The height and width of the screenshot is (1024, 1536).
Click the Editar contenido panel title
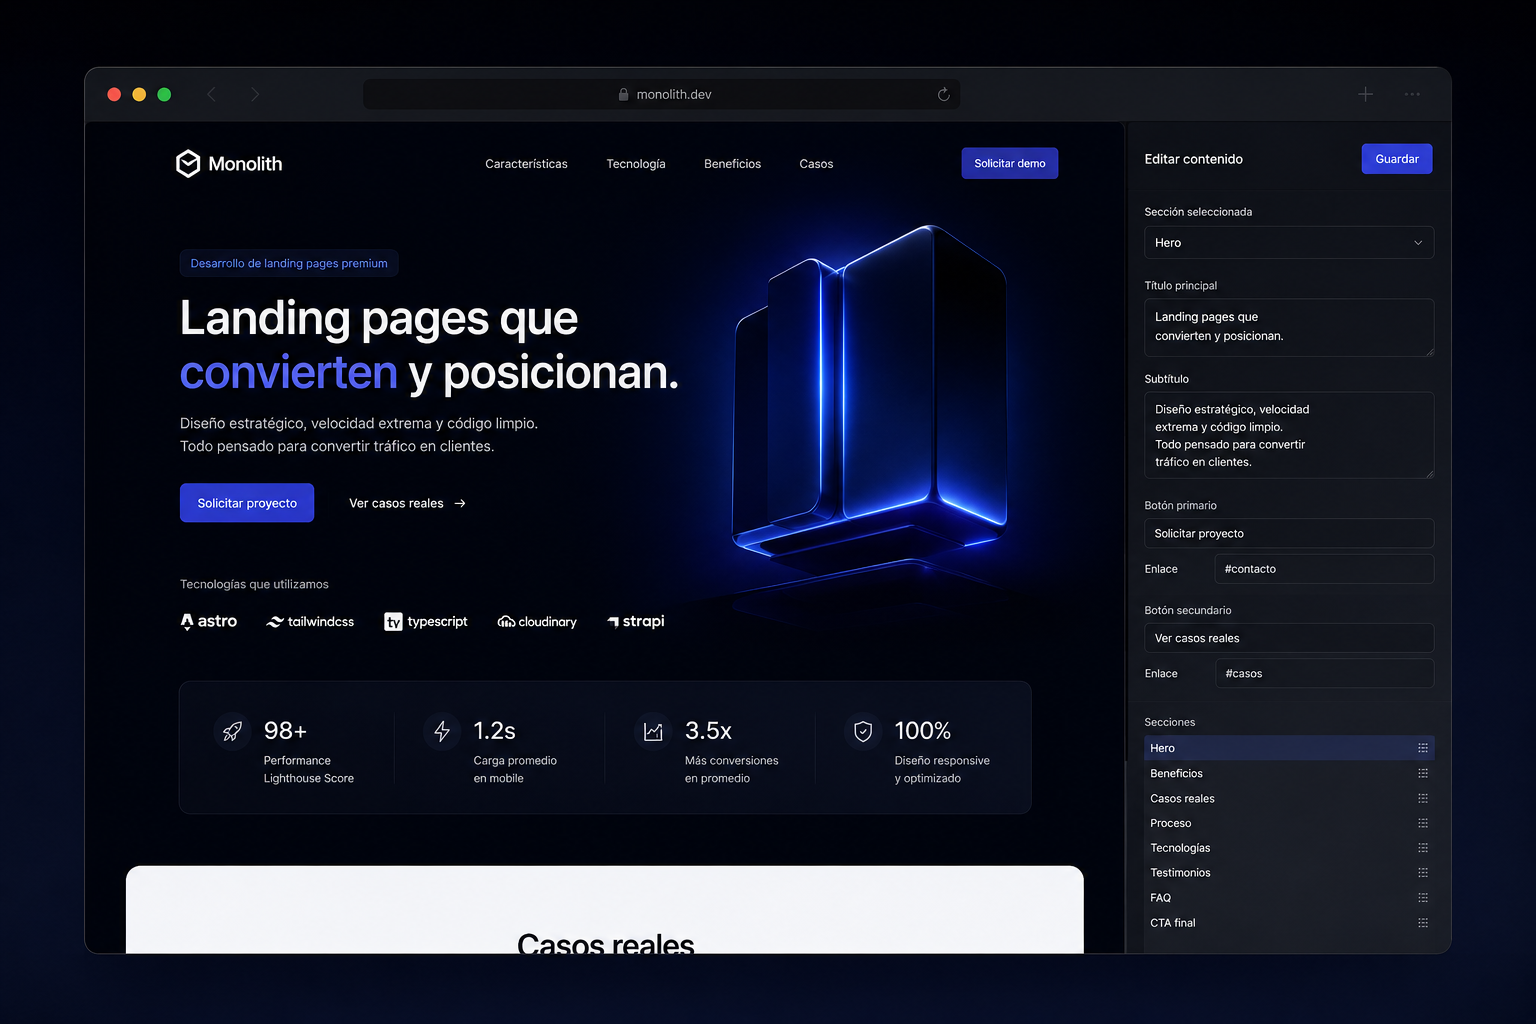pos(1193,159)
